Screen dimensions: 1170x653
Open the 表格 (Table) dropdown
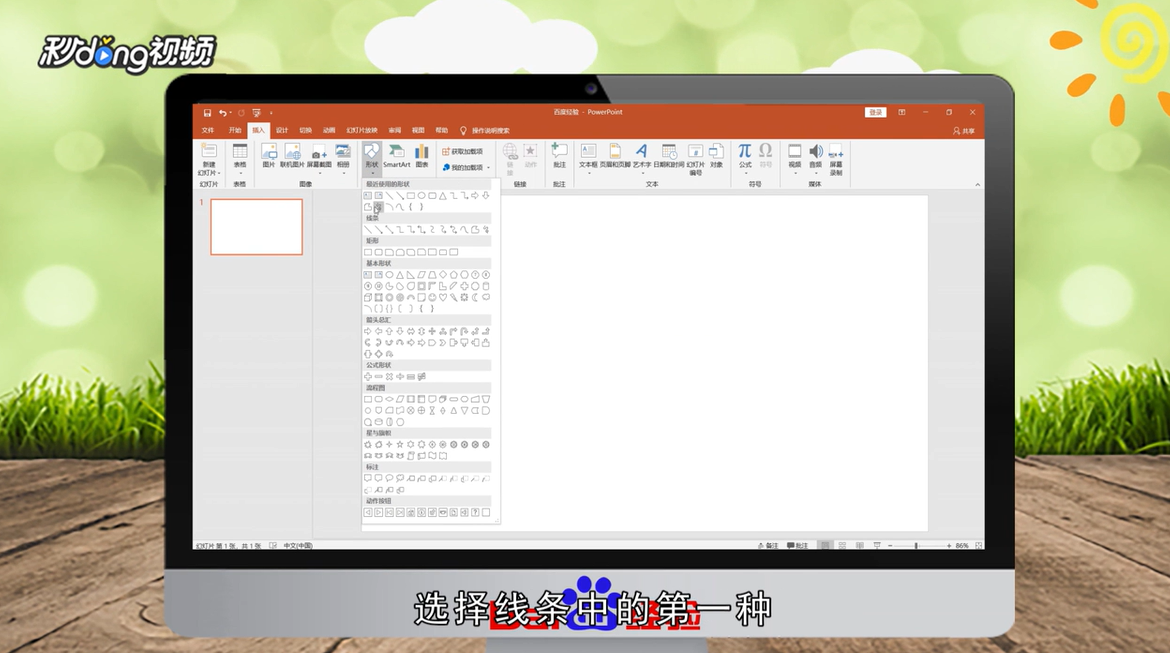240,159
